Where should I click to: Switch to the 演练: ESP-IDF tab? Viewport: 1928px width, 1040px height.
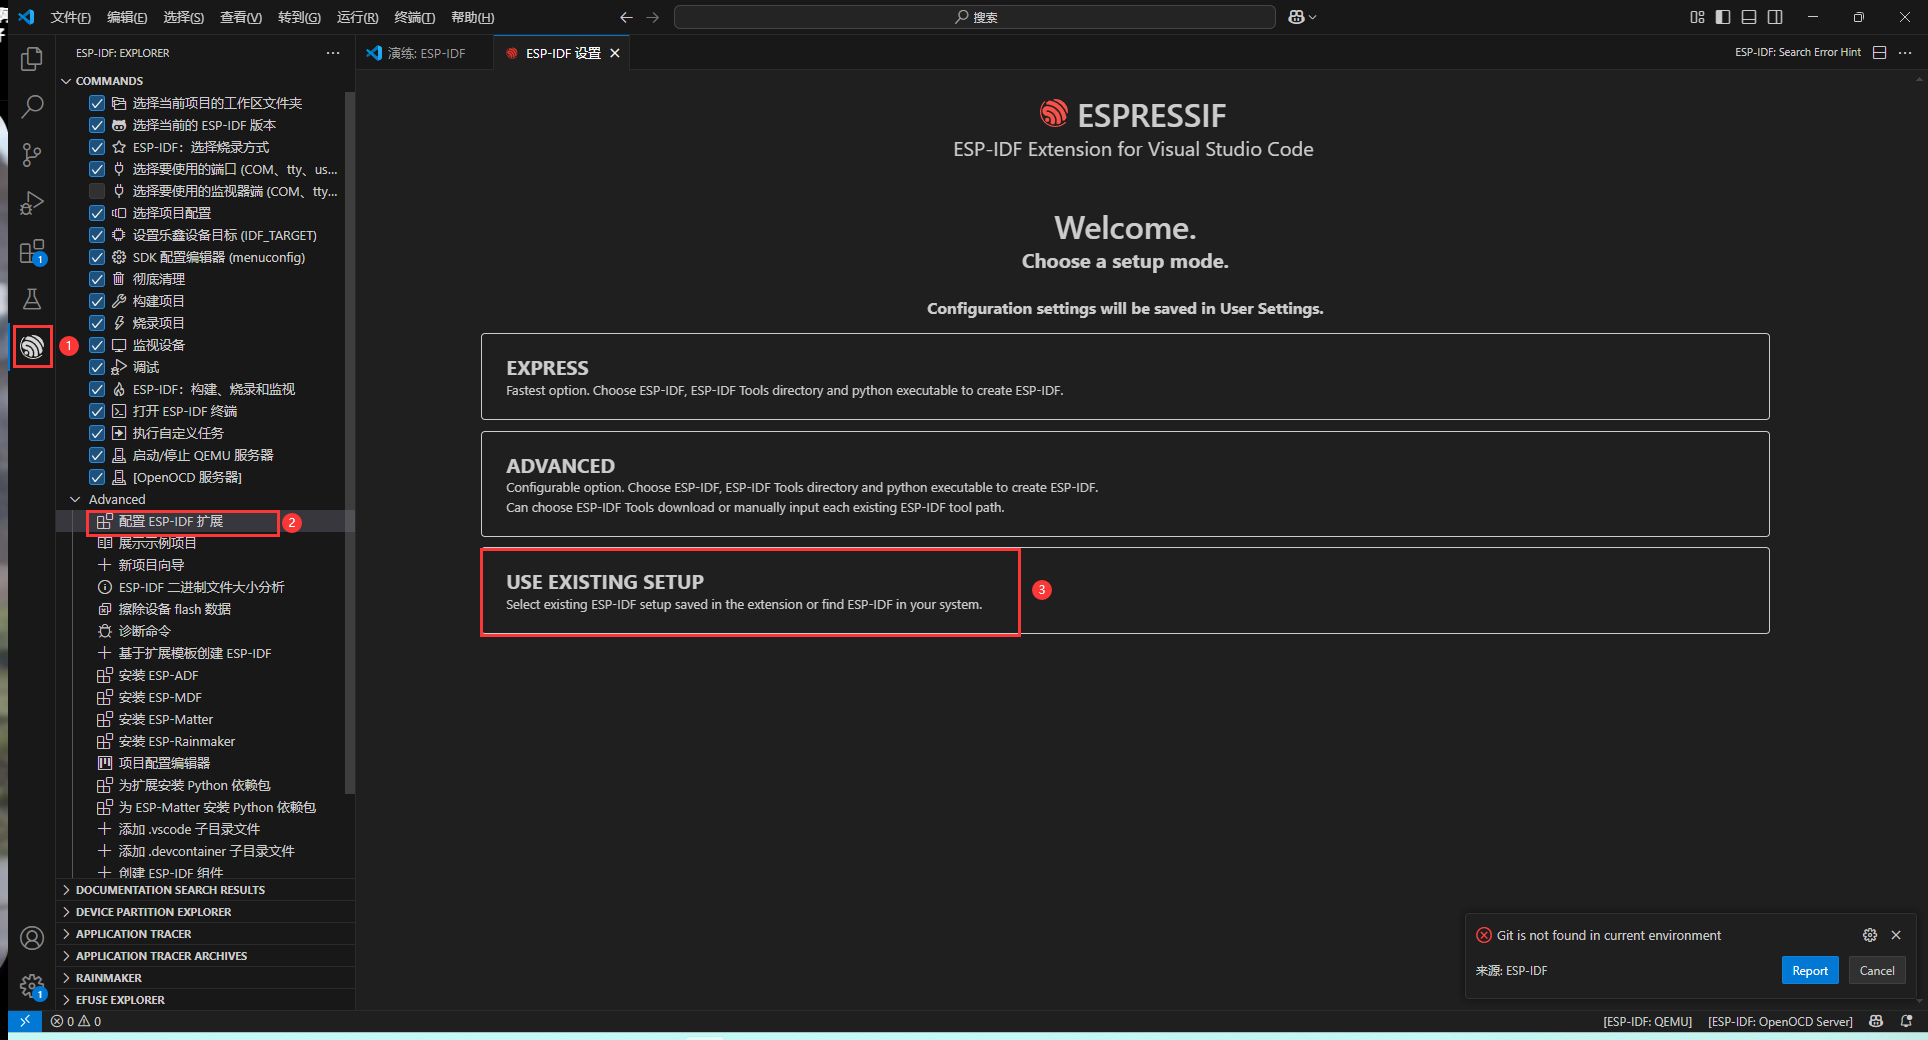(x=426, y=53)
